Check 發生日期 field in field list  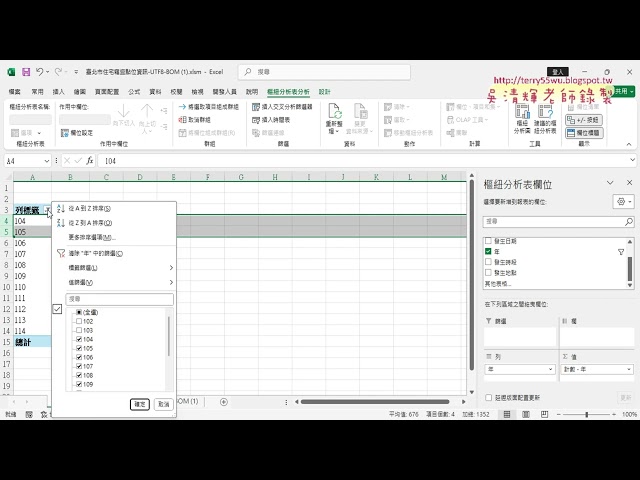488,241
